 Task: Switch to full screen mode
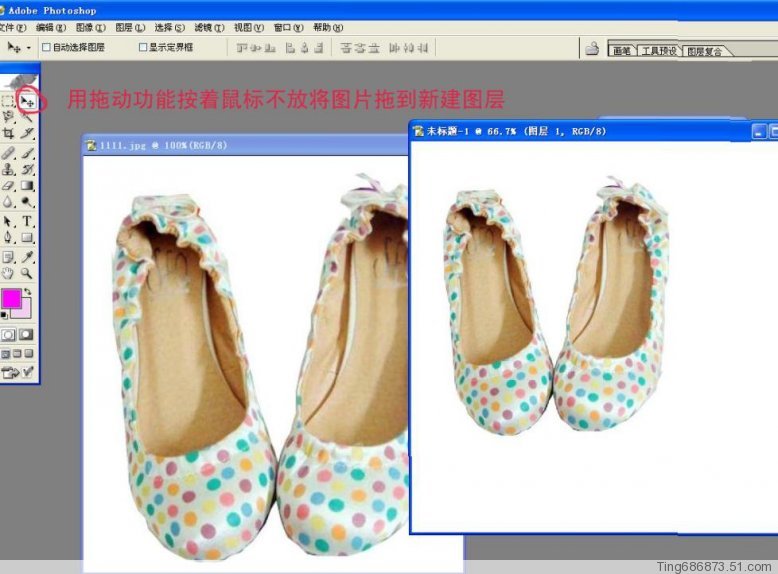[29, 354]
